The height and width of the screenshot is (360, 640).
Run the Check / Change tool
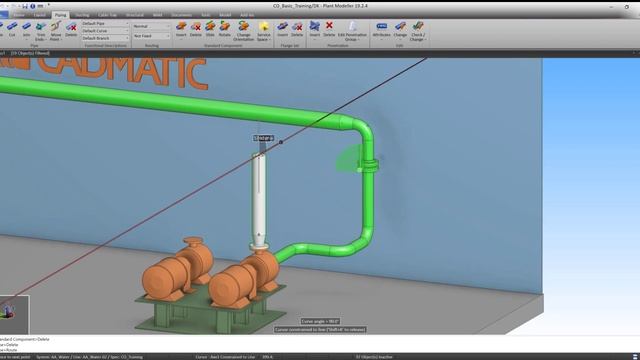point(418,31)
